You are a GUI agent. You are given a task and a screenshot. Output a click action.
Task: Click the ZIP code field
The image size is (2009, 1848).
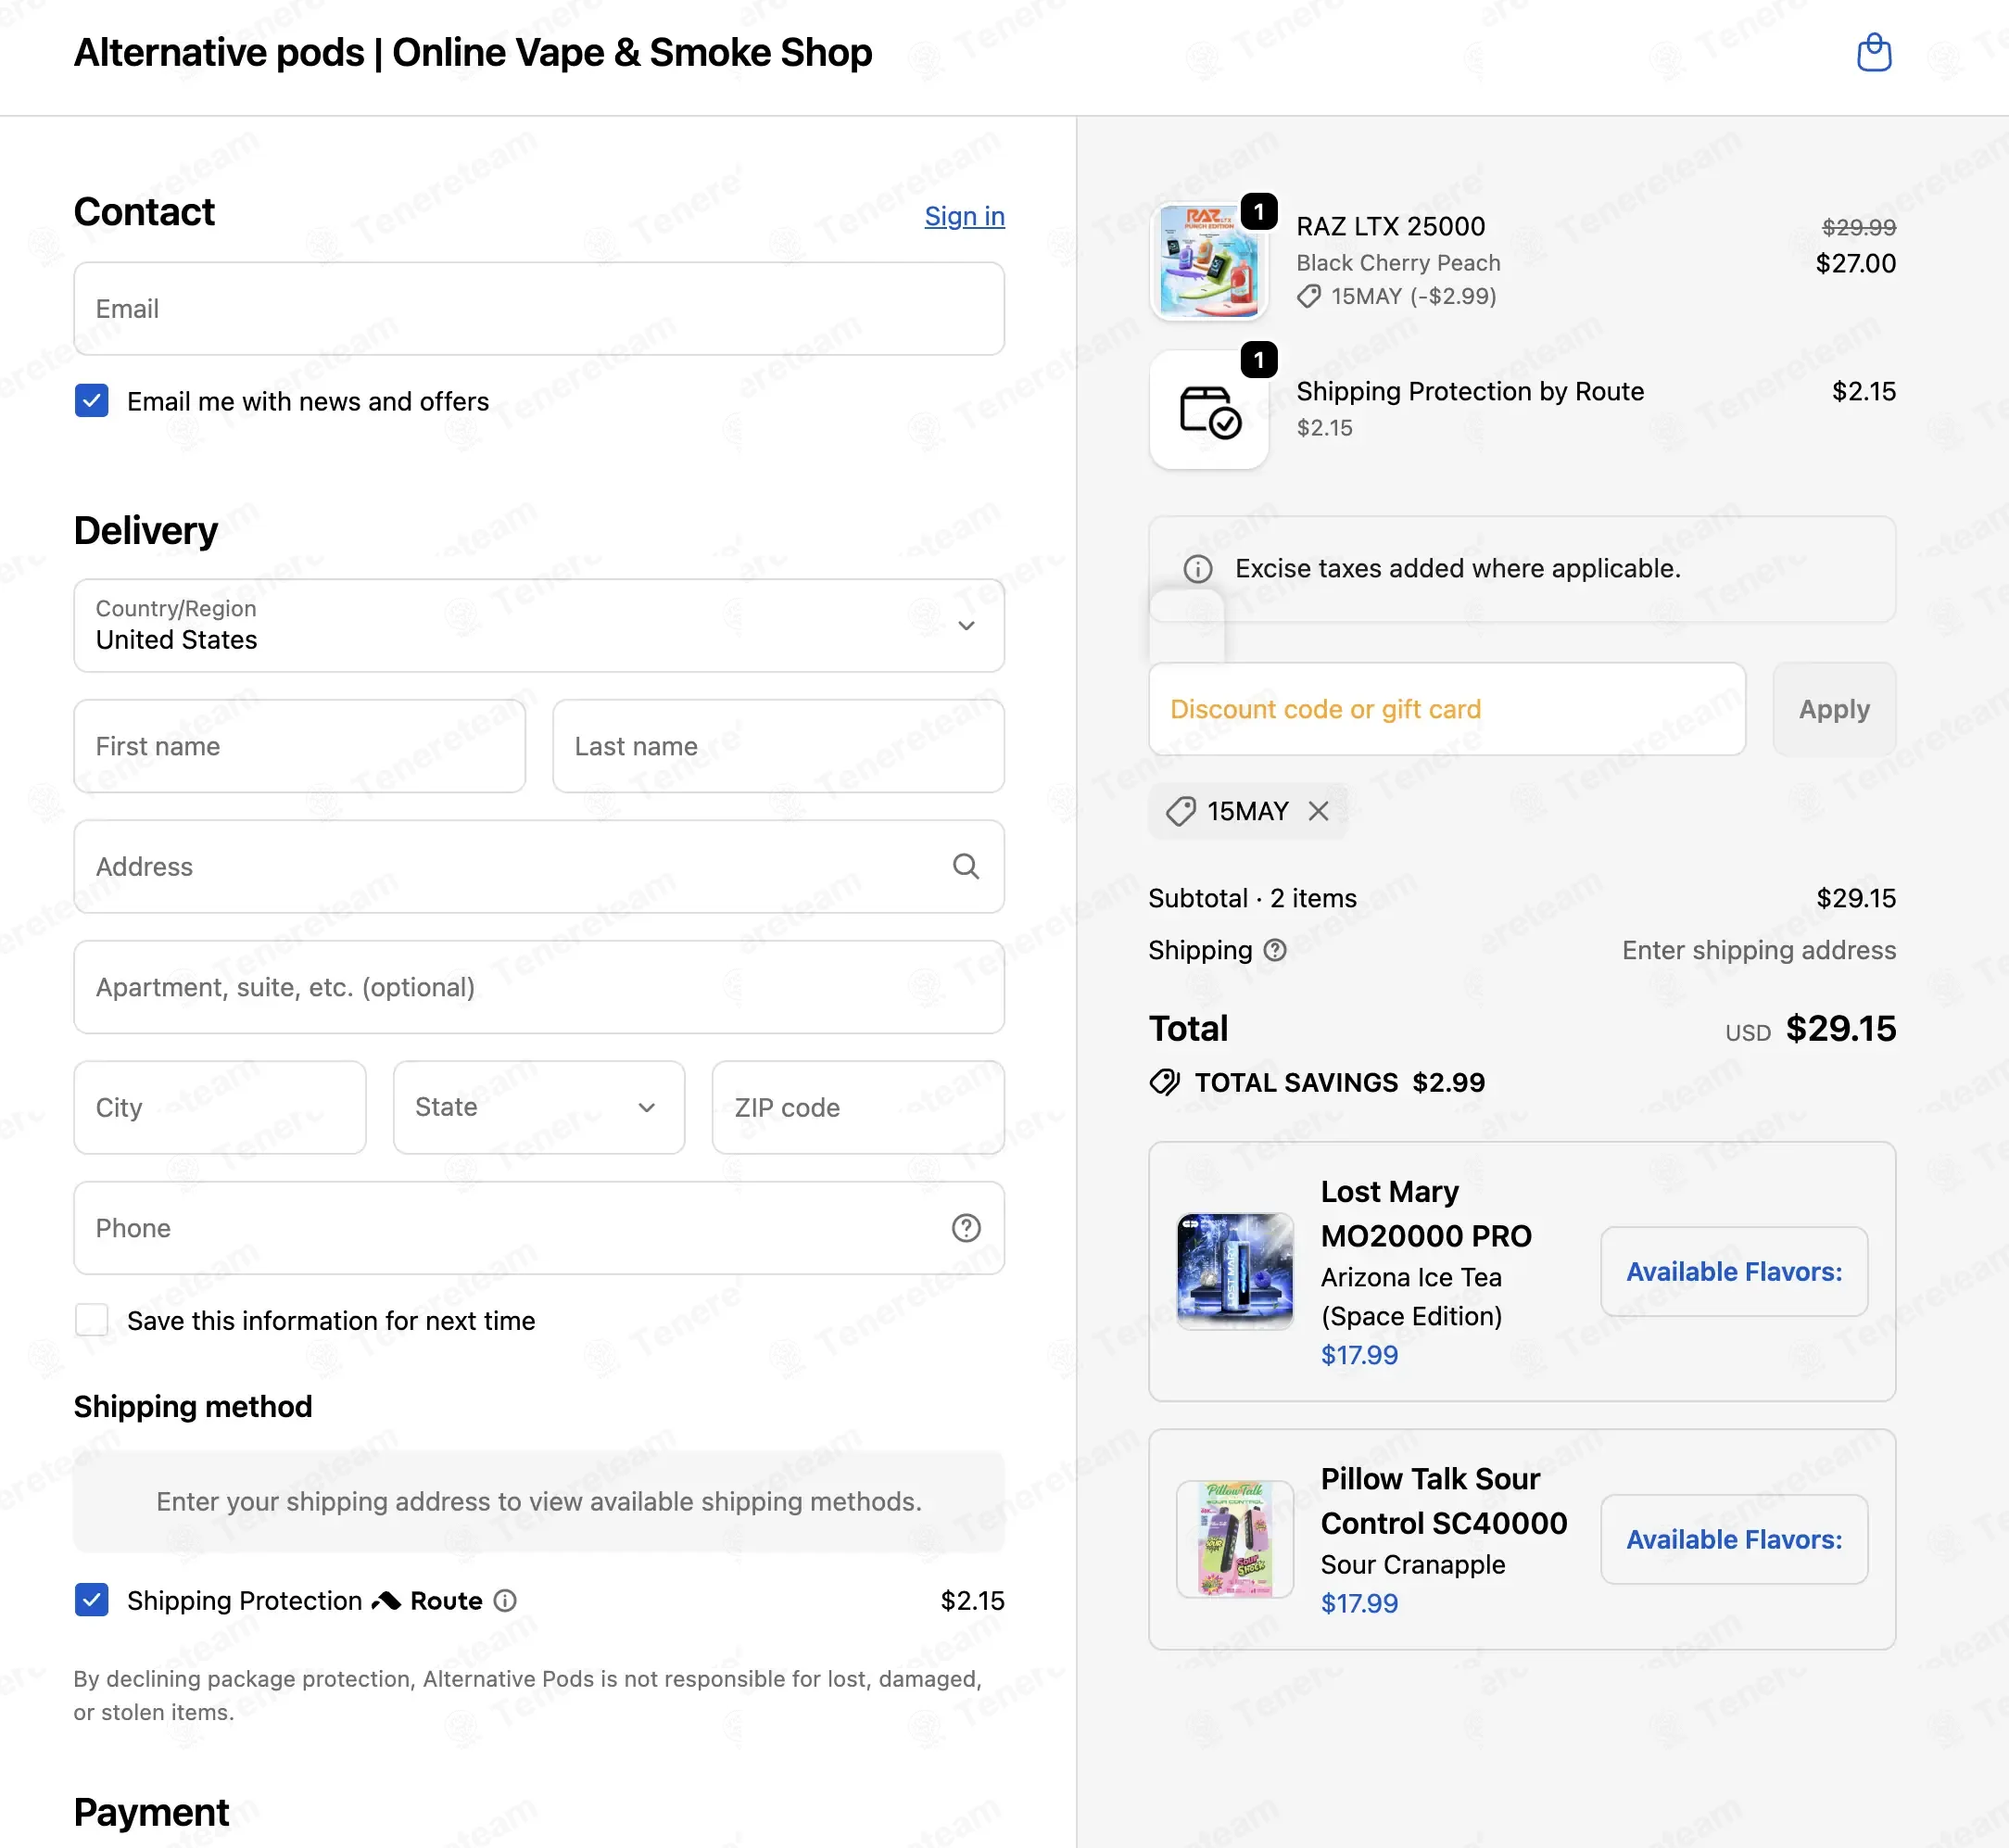click(x=858, y=1107)
